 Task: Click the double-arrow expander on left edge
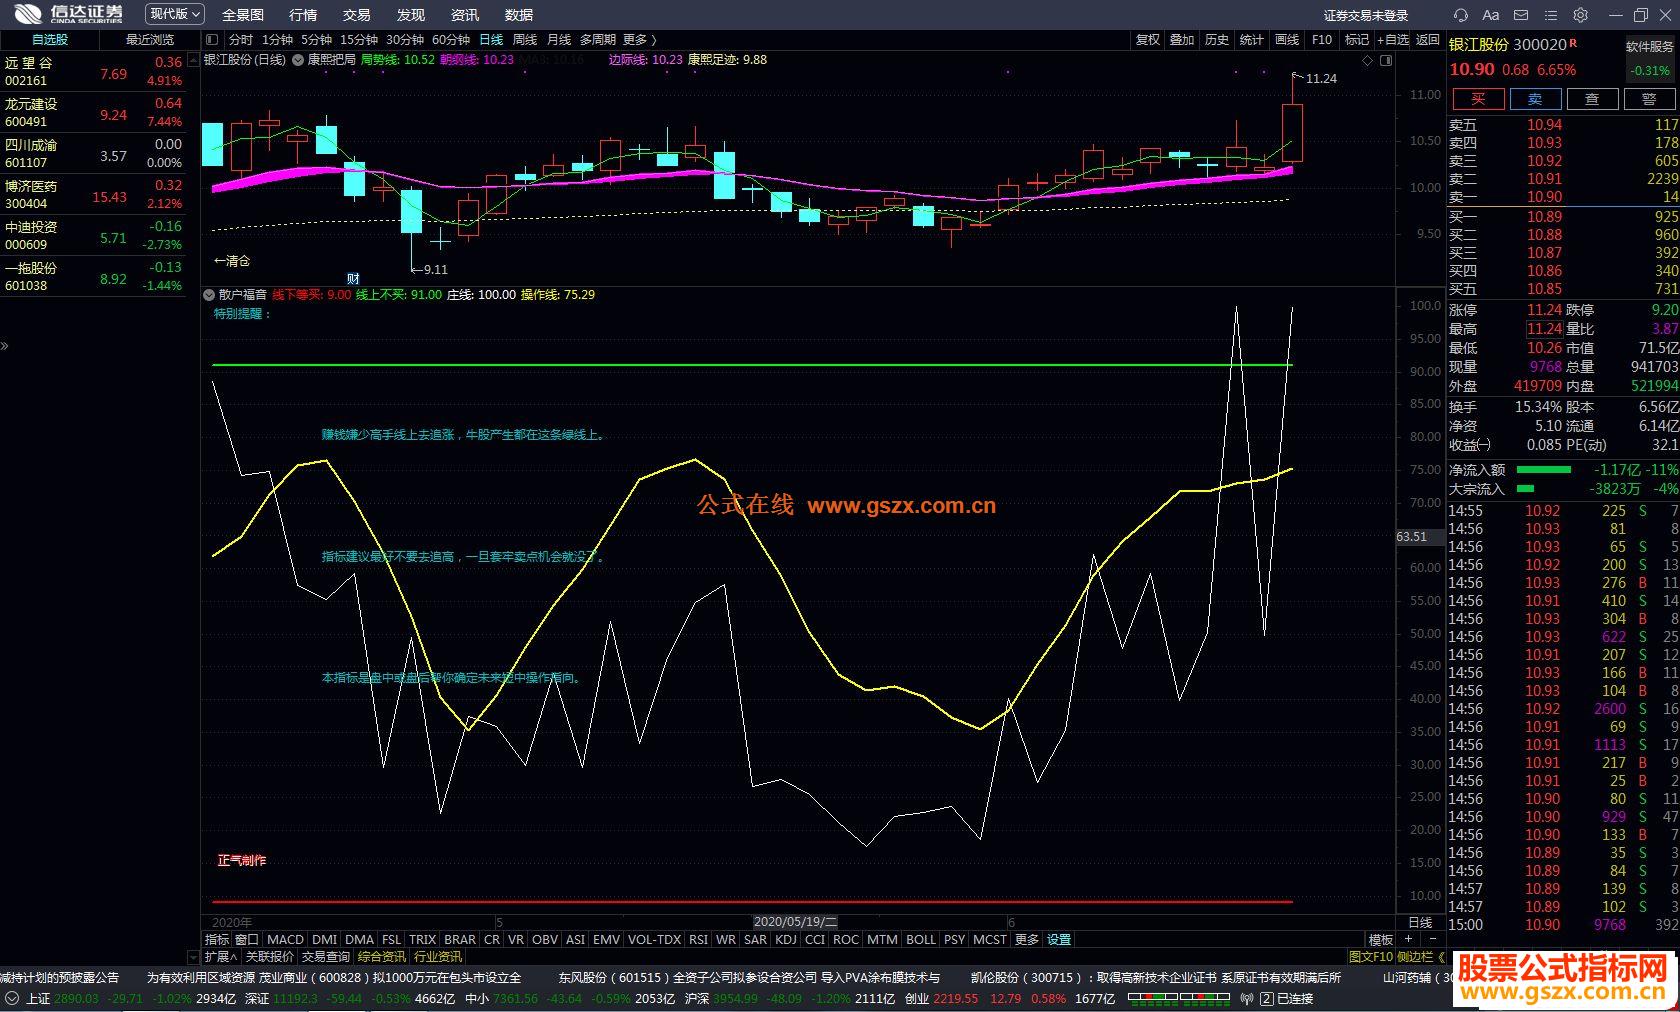(4, 346)
